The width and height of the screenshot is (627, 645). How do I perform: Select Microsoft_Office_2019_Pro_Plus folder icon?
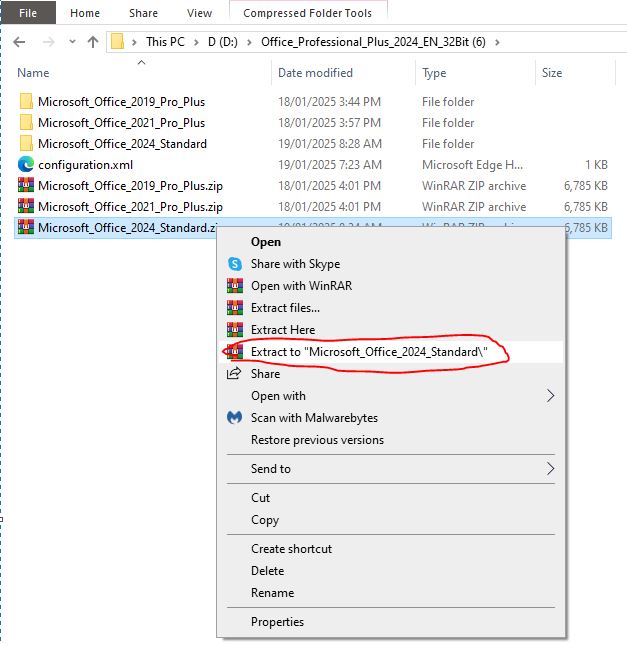click(26, 101)
